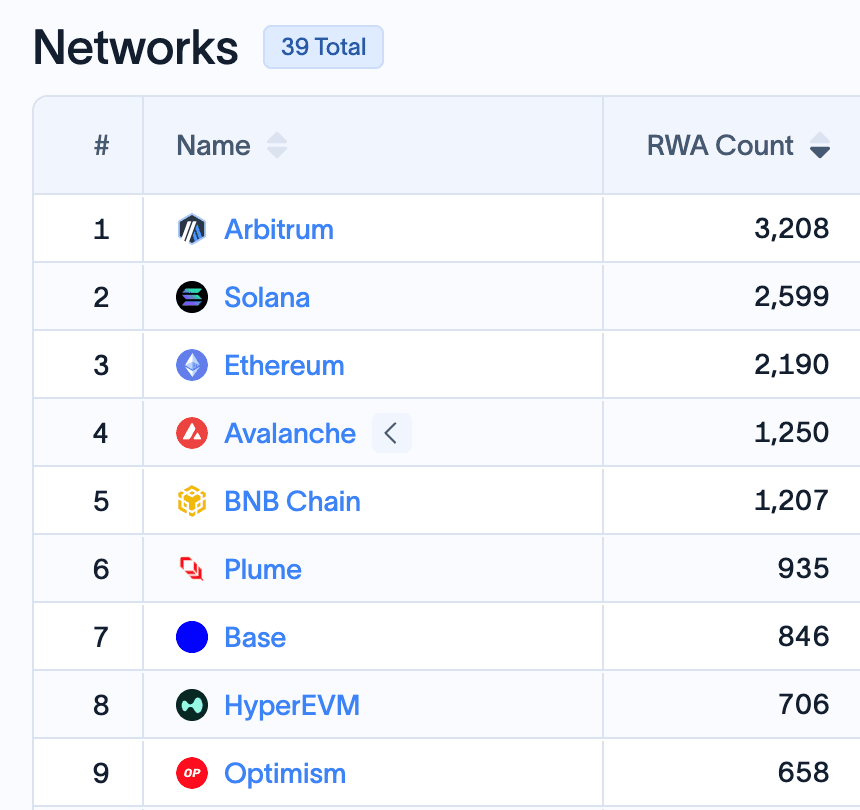Select the RWA count value 2,190
Screen dimensions: 860x810
tap(791, 365)
